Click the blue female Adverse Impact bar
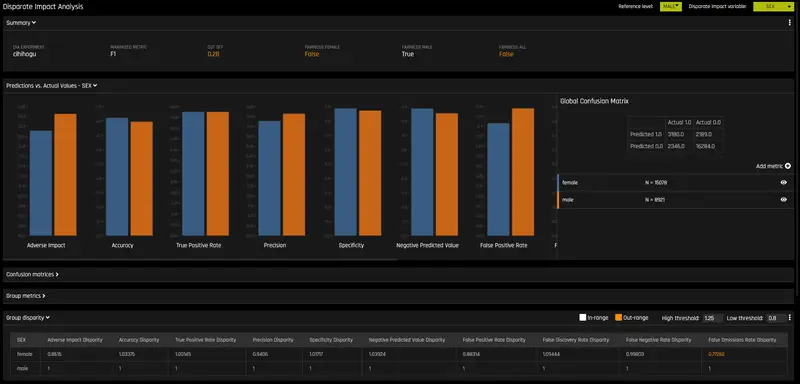800x384 pixels. pyautogui.click(x=41, y=183)
